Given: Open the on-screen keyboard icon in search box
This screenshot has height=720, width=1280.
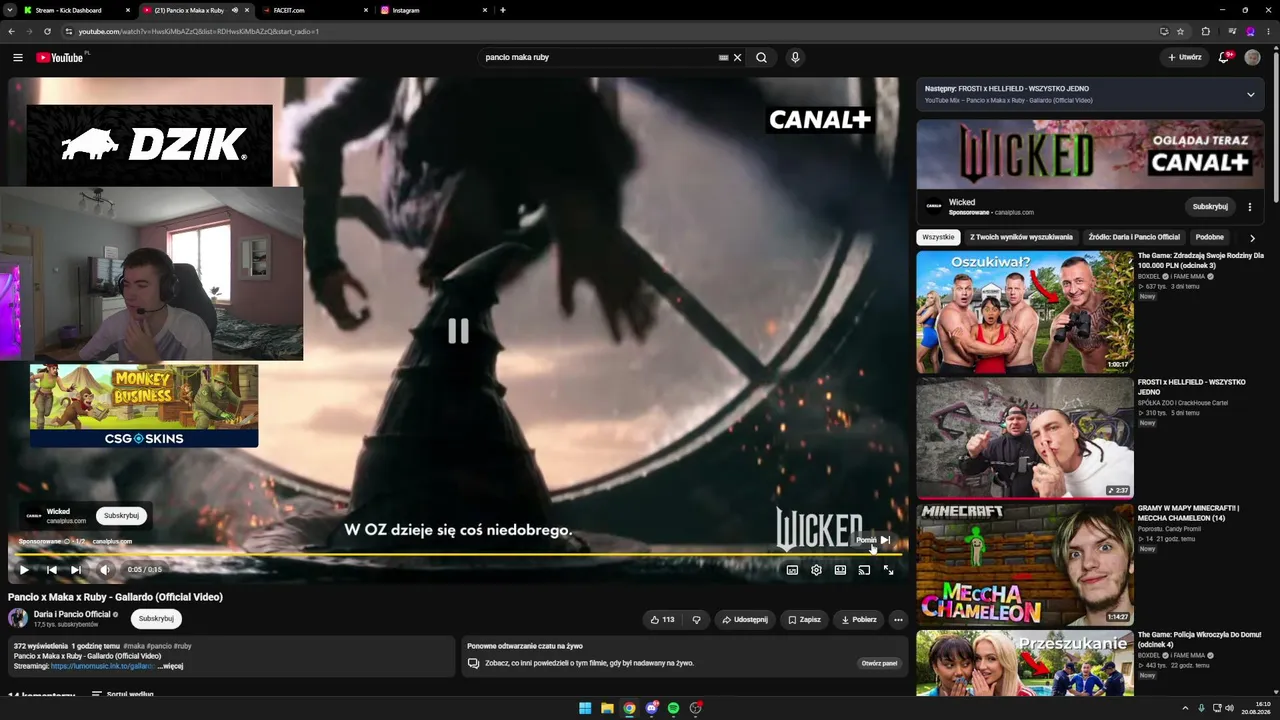Looking at the screenshot, I should [723, 57].
